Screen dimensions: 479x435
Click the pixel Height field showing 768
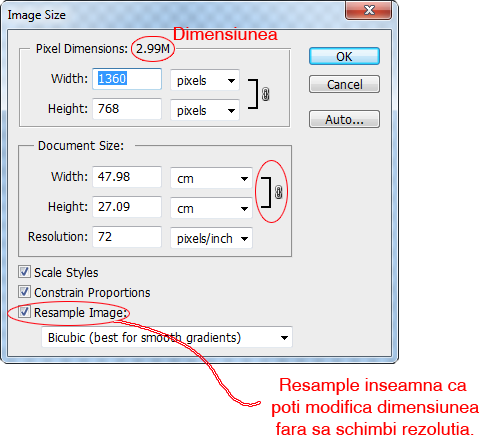[x=127, y=109]
